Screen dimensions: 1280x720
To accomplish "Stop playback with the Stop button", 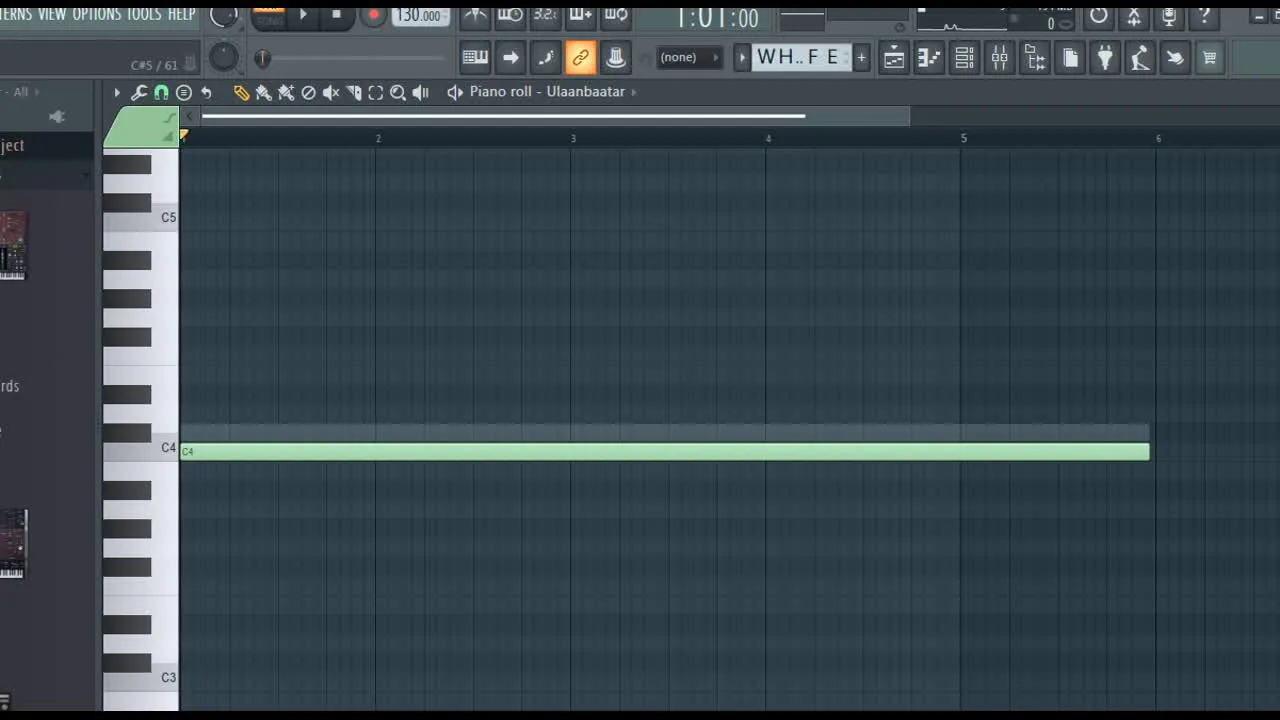I will 336,14.
